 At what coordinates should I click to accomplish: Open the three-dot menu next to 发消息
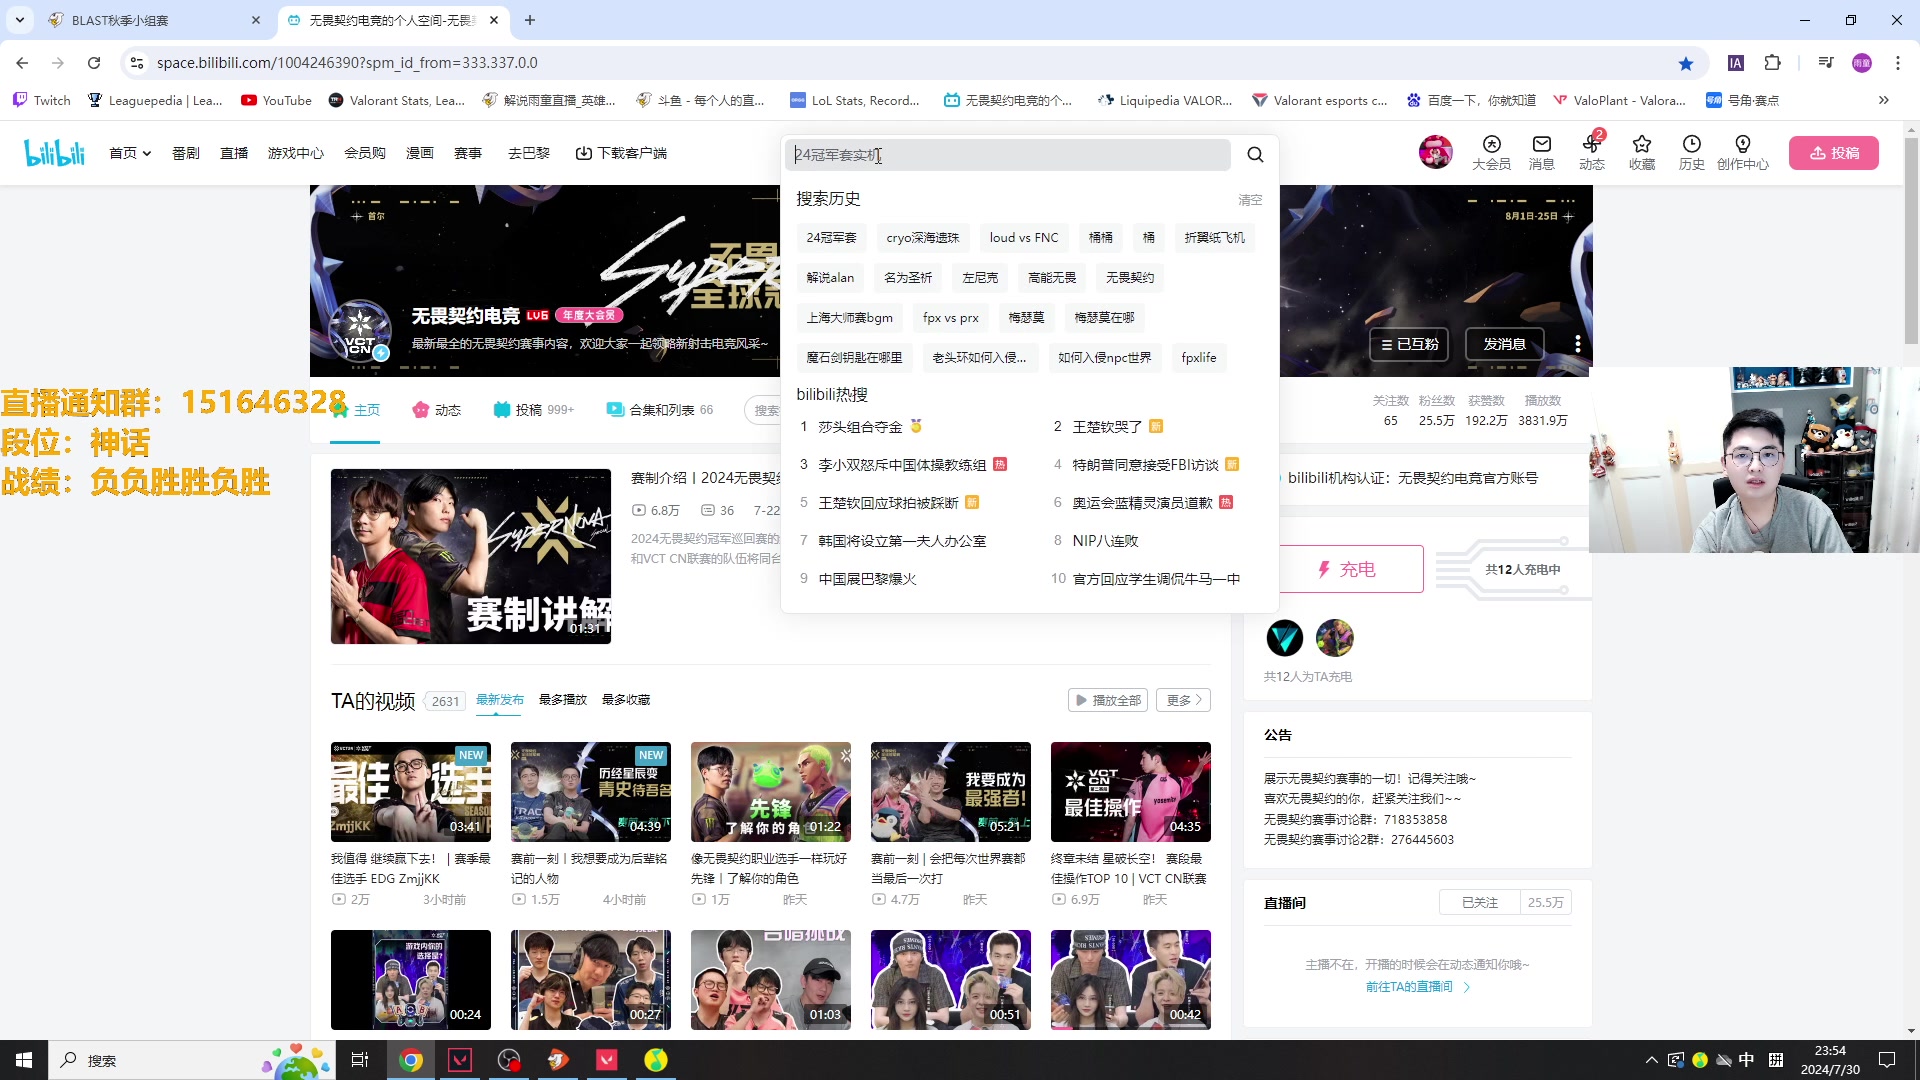[1578, 343]
